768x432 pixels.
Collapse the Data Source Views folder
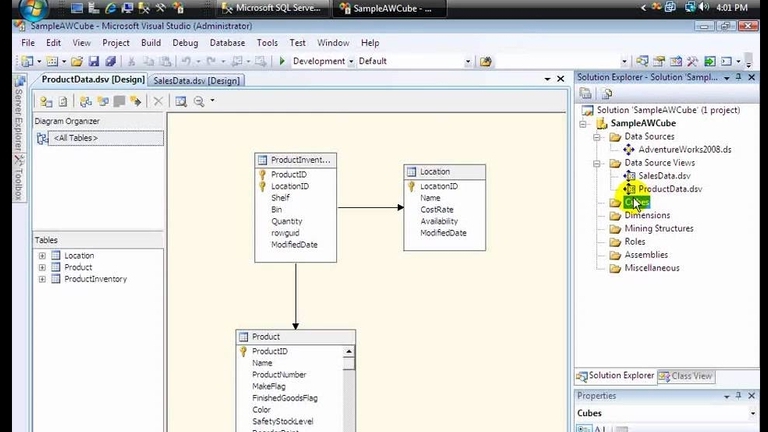click(x=597, y=164)
